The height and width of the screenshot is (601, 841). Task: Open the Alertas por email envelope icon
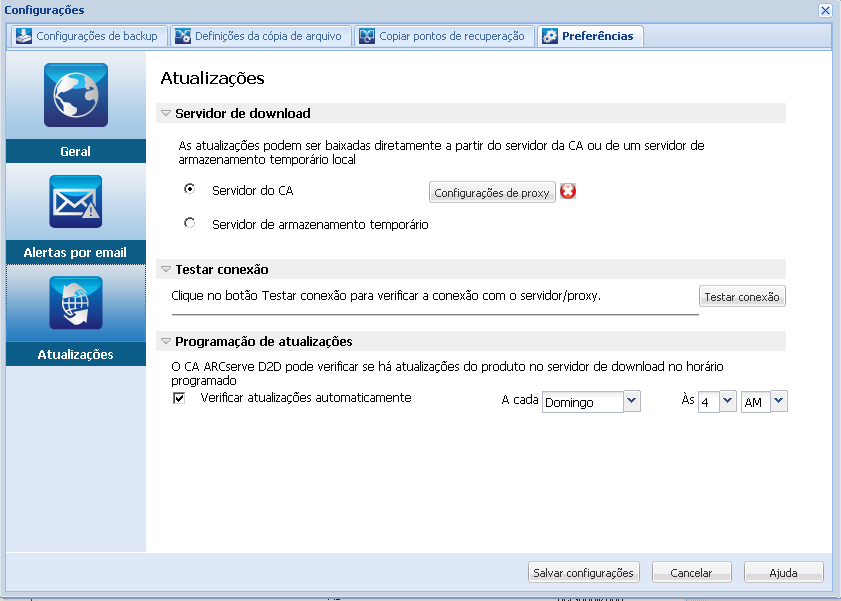(76, 201)
